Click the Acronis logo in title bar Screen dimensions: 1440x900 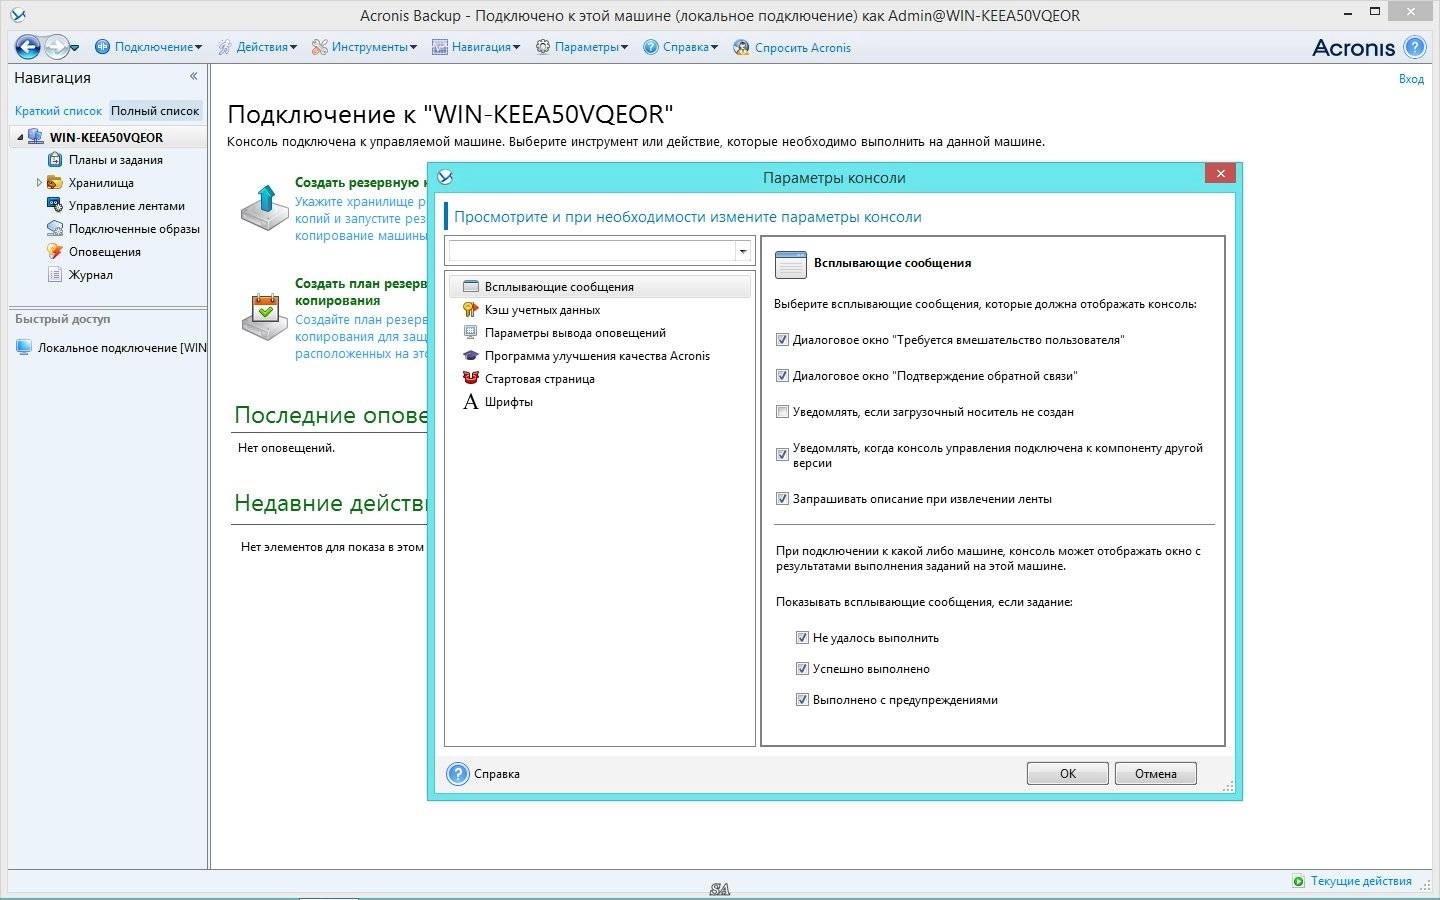coord(17,15)
